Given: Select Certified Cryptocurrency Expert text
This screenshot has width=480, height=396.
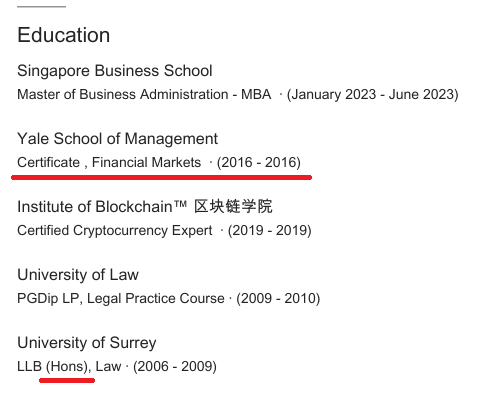Looking at the screenshot, I should (x=115, y=231).
